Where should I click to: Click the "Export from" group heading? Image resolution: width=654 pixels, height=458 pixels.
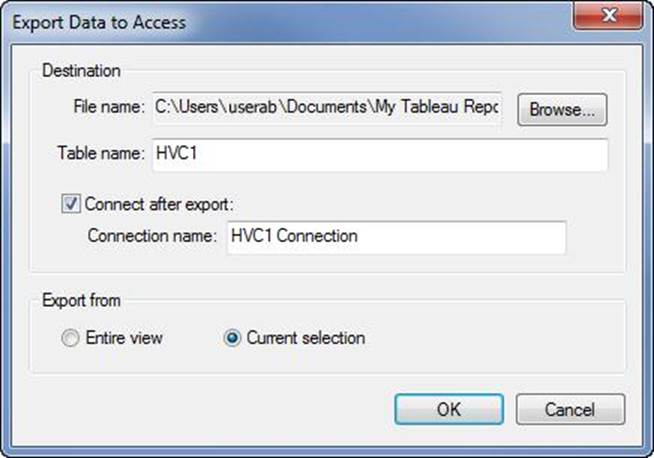81,300
